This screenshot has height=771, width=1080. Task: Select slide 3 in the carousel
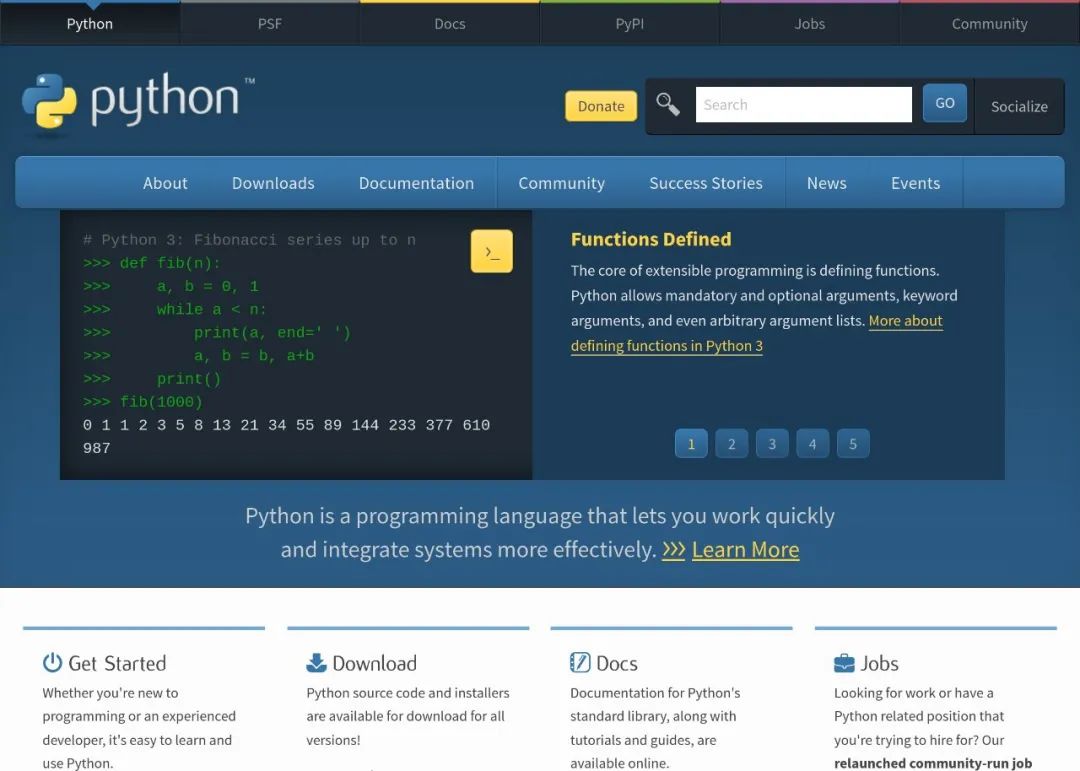coord(772,444)
